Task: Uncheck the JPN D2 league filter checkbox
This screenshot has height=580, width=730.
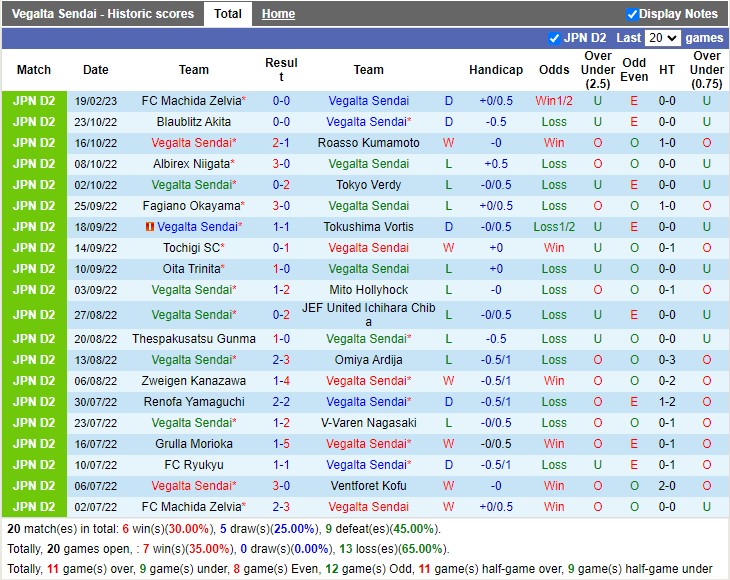Action: (554, 38)
